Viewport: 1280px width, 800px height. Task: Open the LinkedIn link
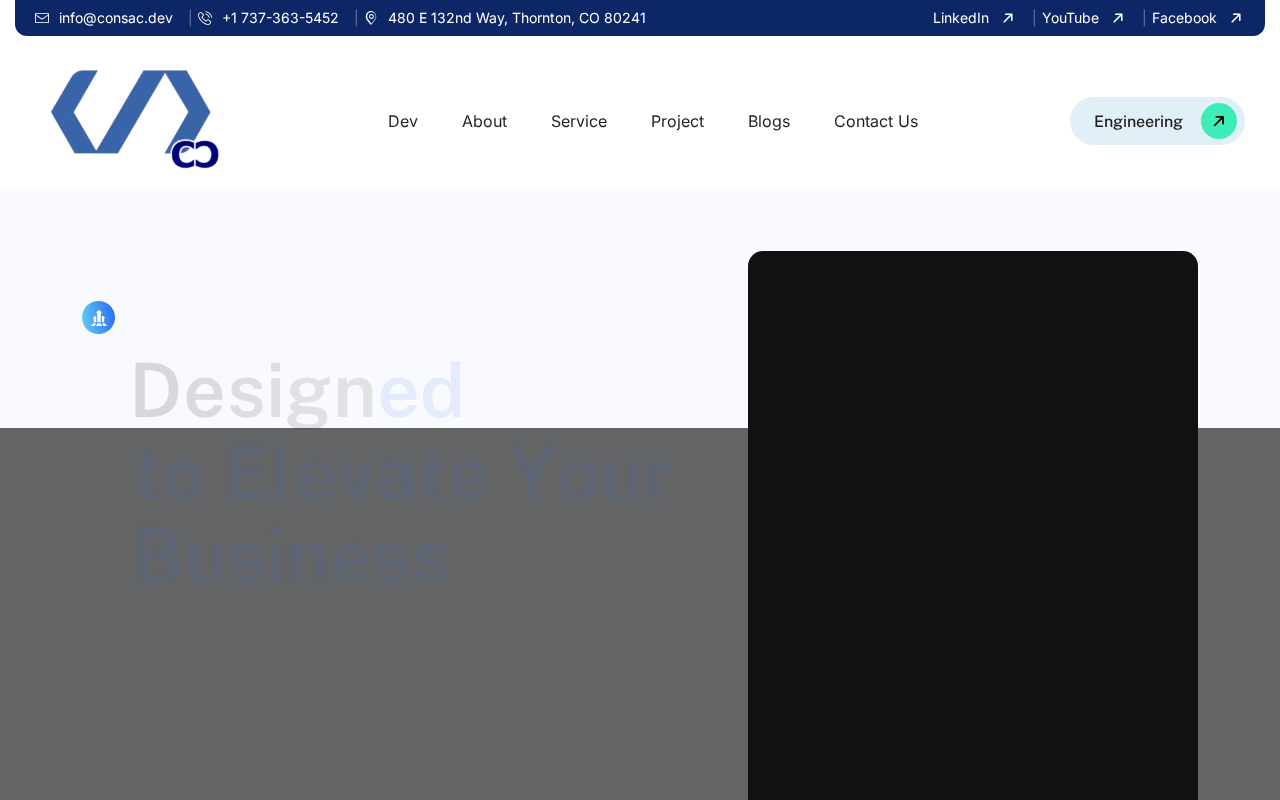(961, 18)
